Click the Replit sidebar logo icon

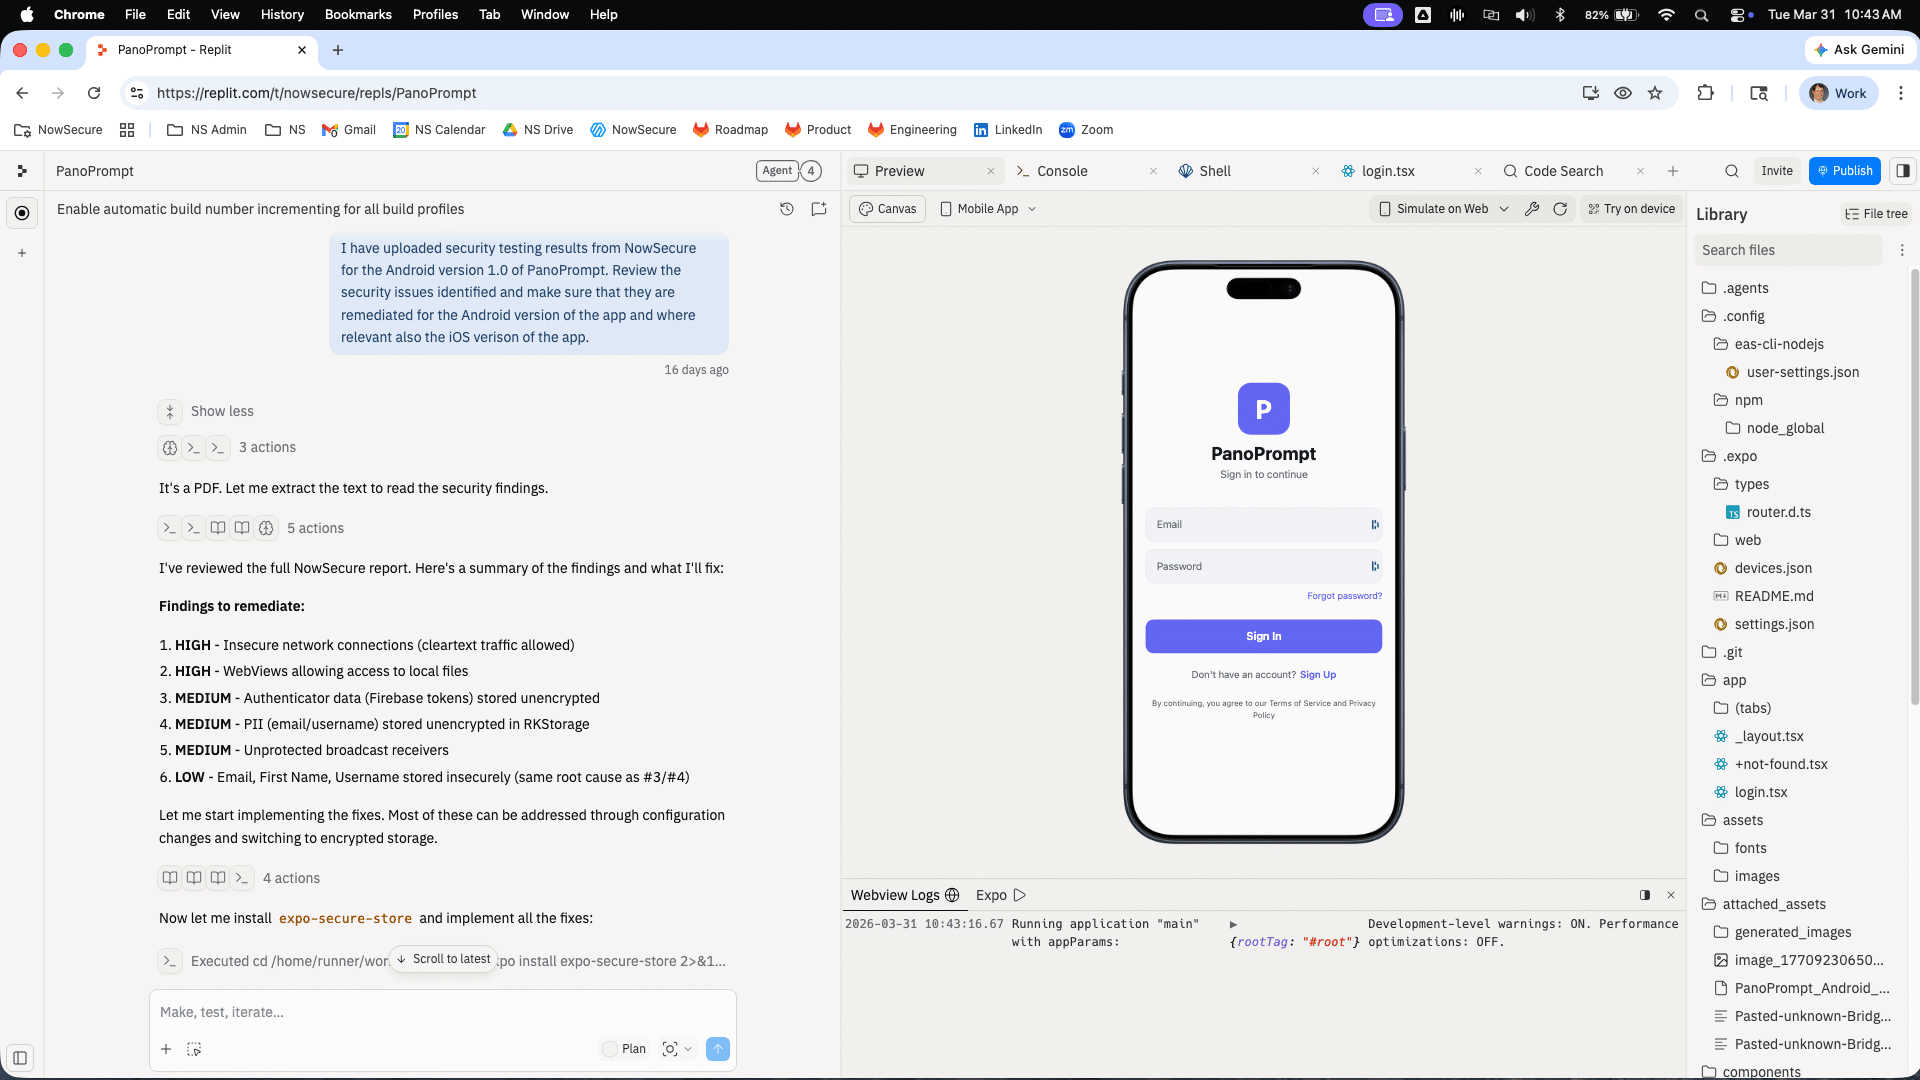point(22,171)
